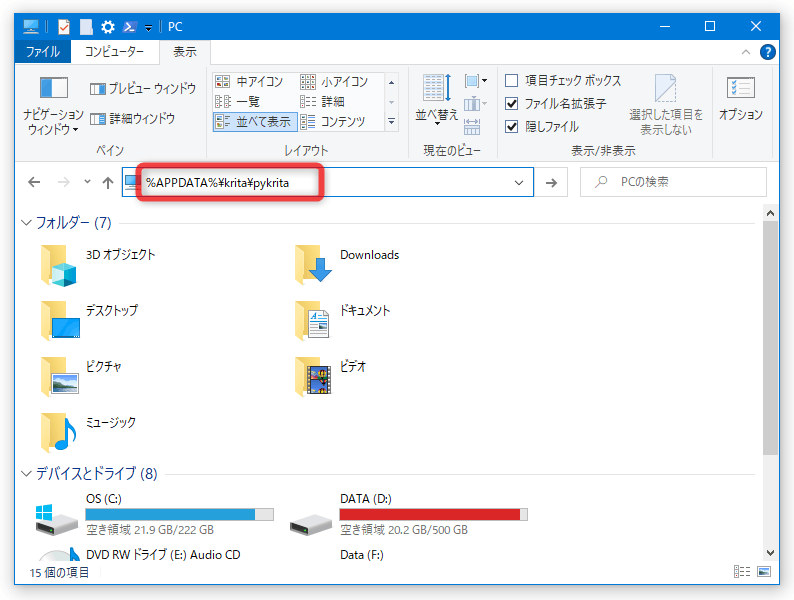Viewport: 794px width, 600px height.
Task: Click the OS (C:) blue usage bar
Action: pyautogui.click(x=179, y=514)
